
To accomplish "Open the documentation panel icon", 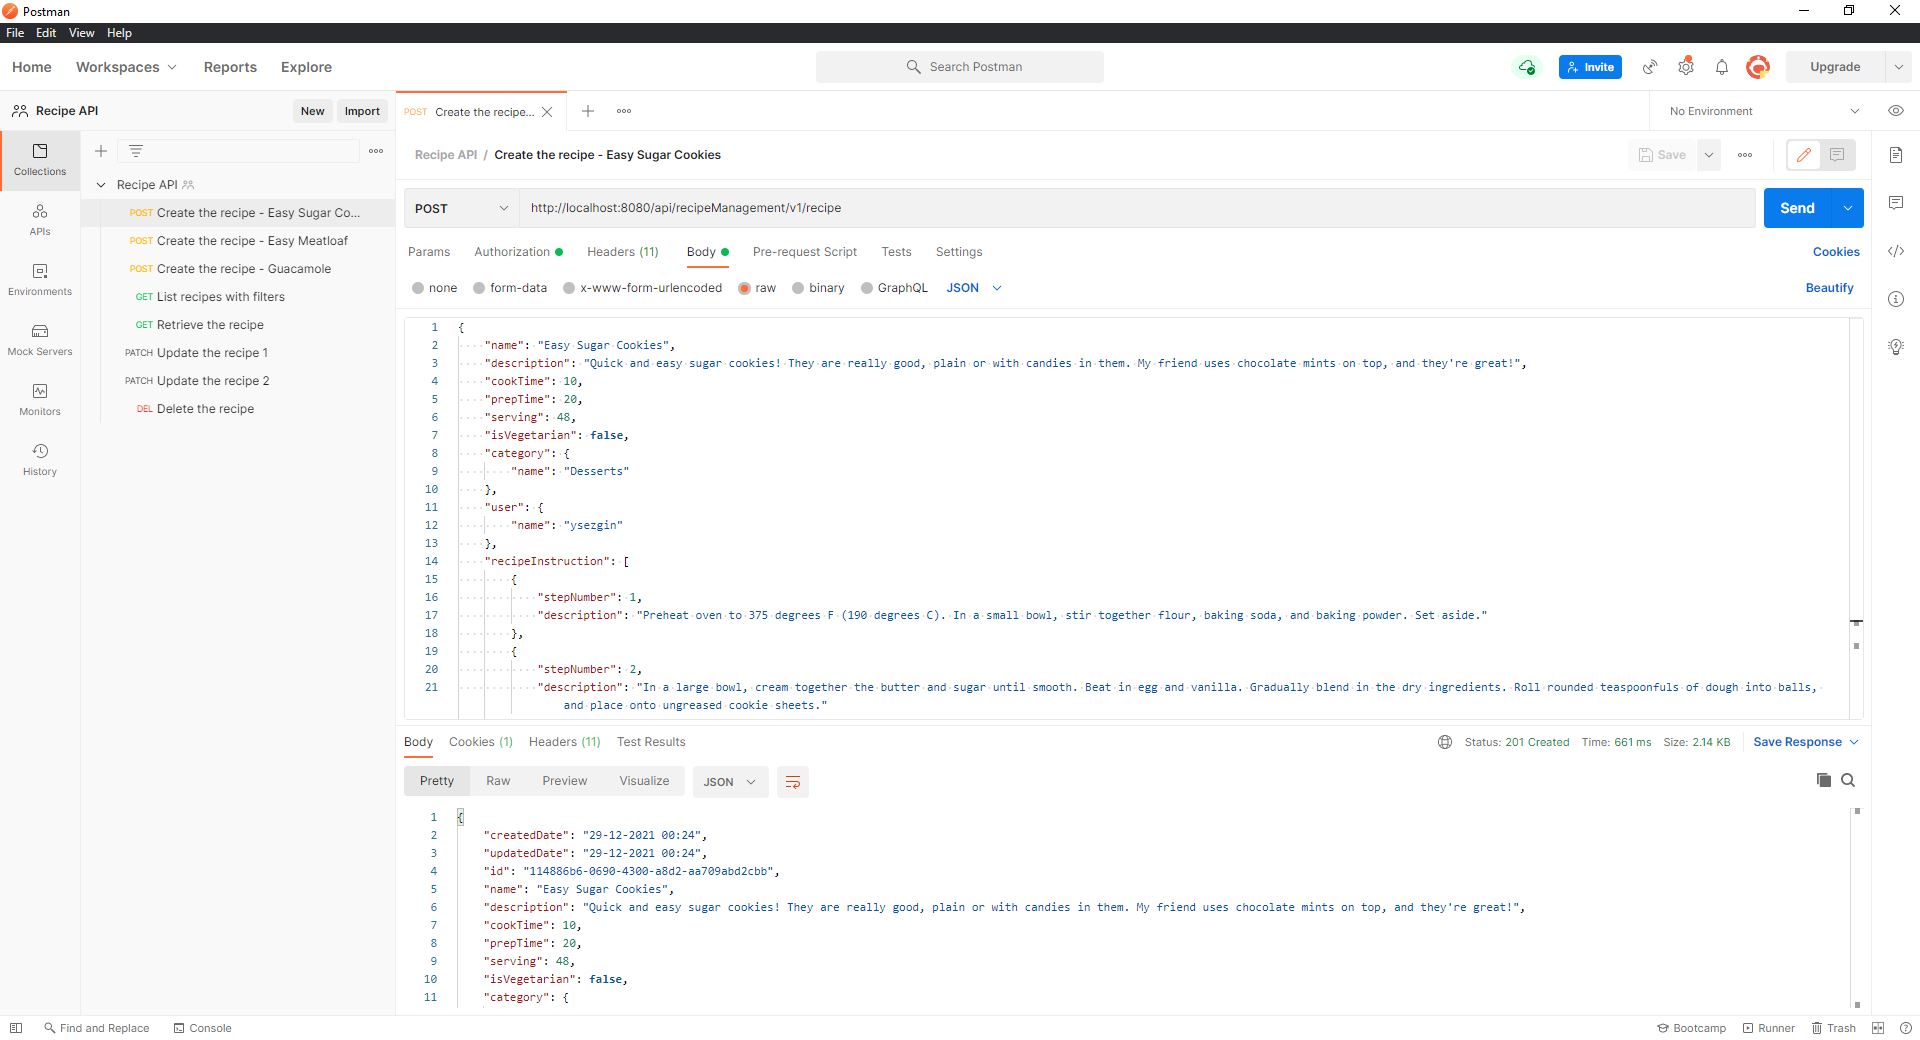I will coord(1896,155).
